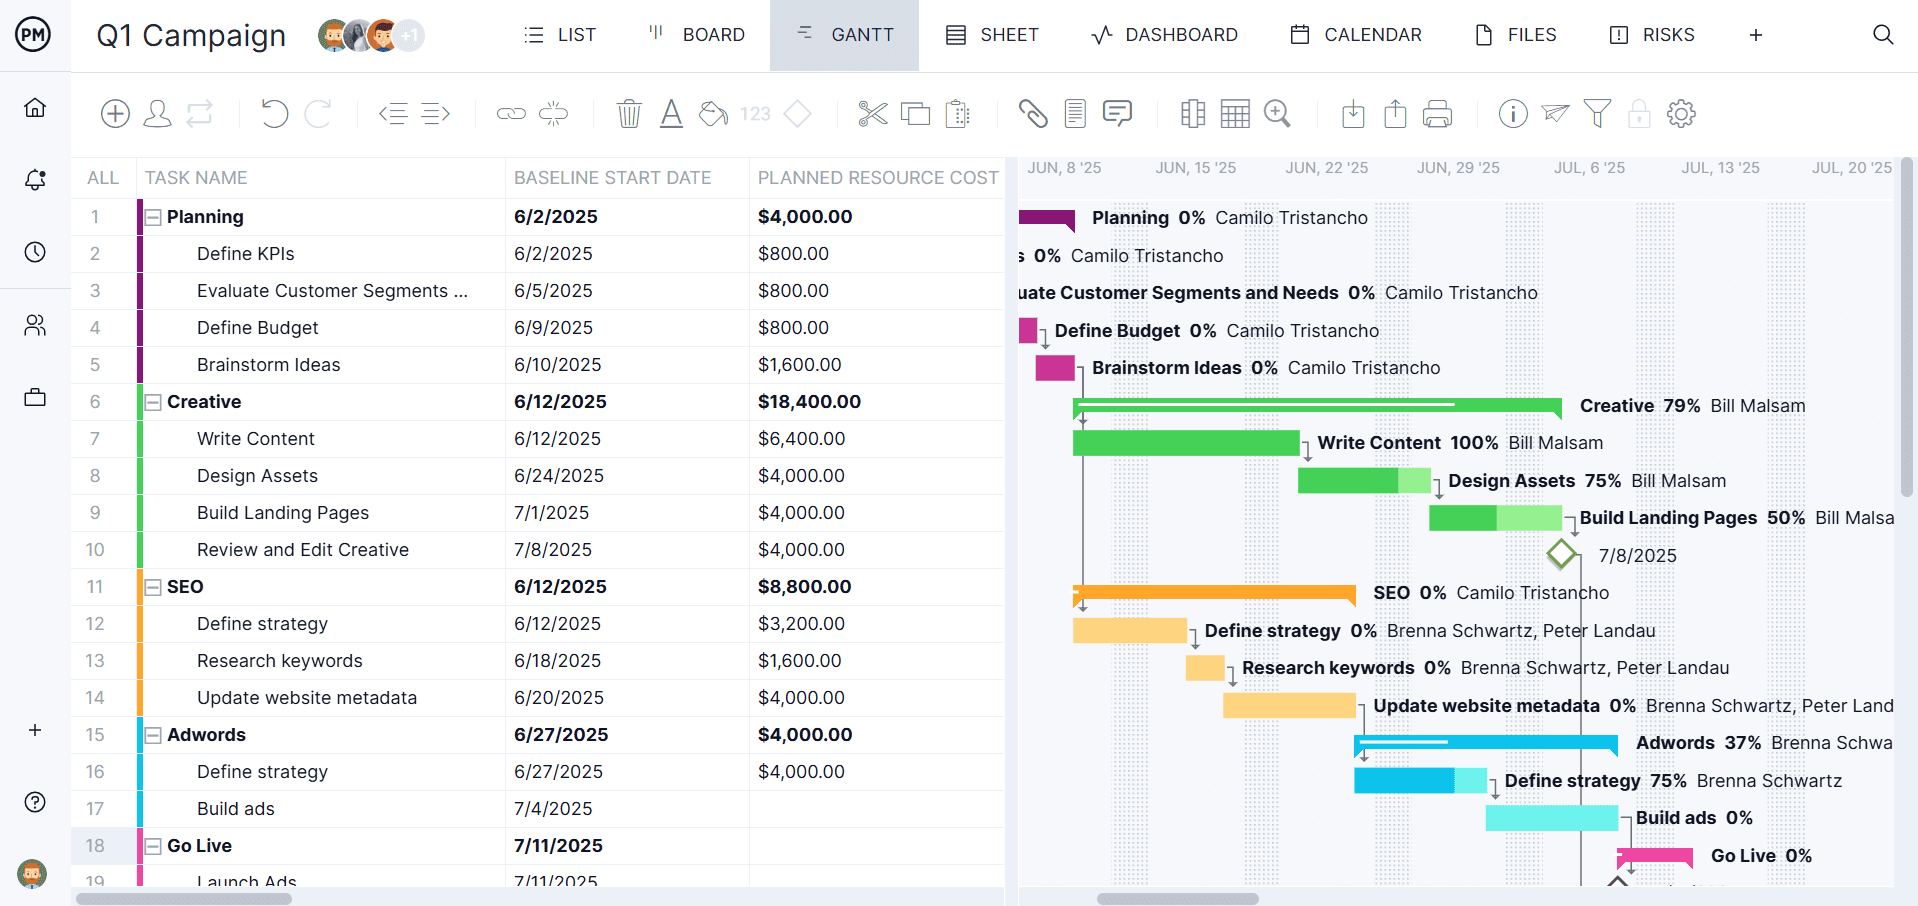The height and width of the screenshot is (906, 1918).
Task: Open the filter funnel tool
Action: [1597, 114]
